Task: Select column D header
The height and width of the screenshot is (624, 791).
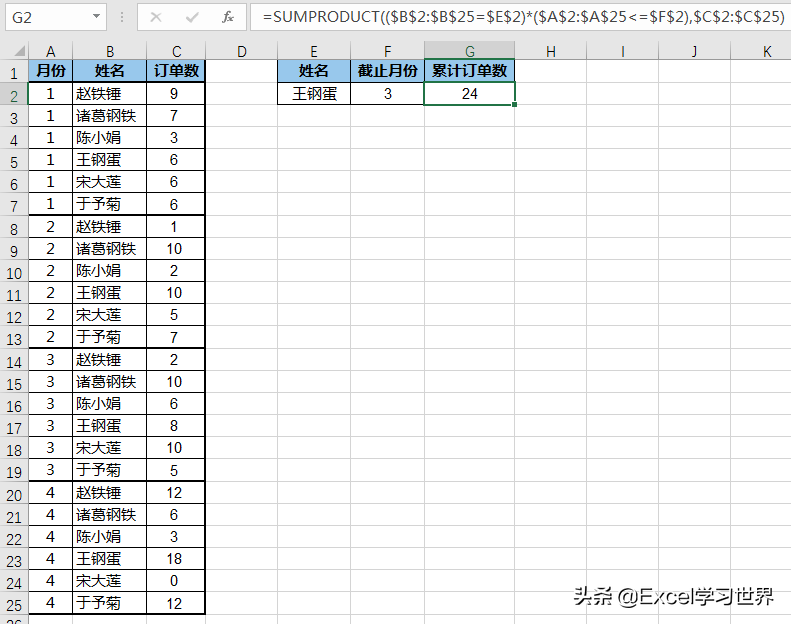Action: [x=242, y=51]
